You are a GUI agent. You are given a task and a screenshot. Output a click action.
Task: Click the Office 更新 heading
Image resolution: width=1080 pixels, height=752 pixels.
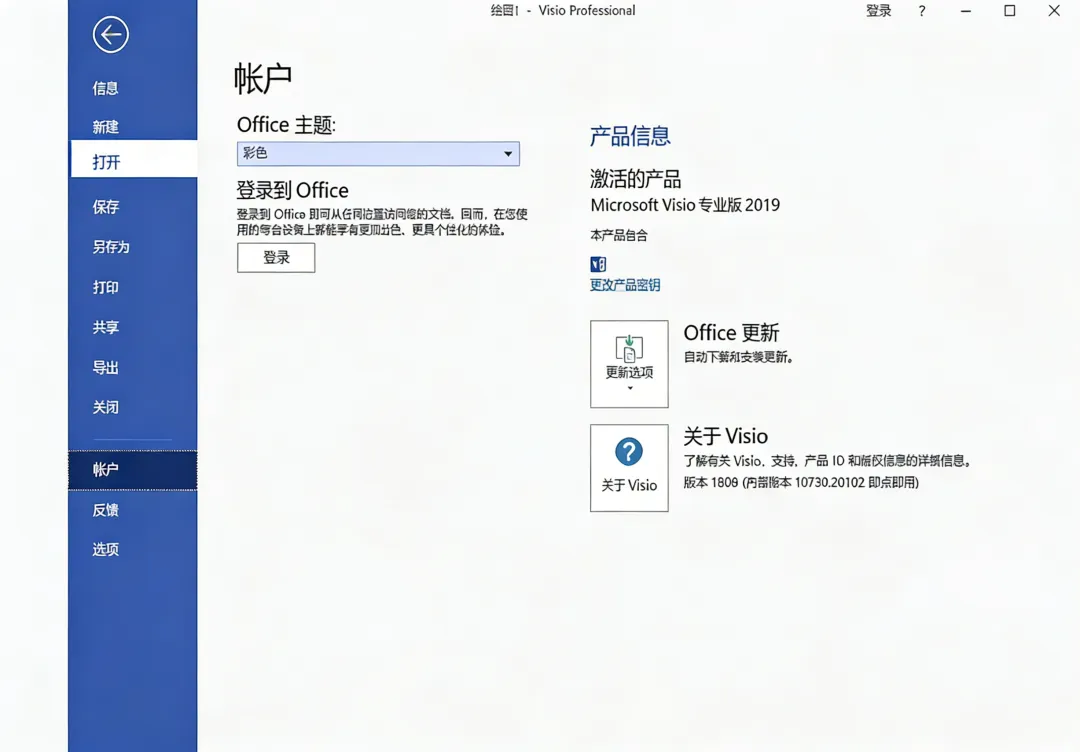click(x=731, y=333)
